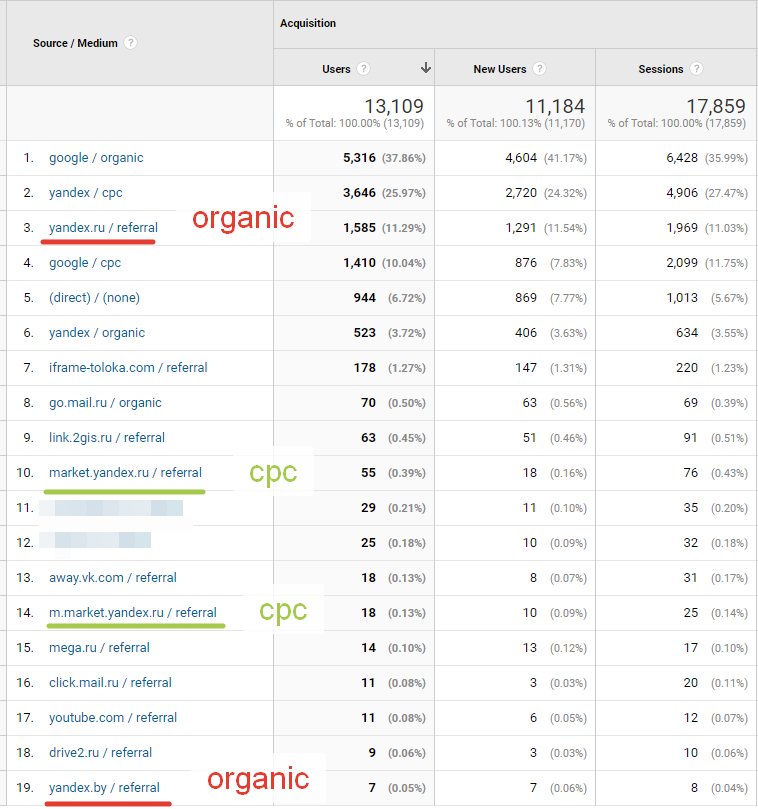Open away.vk.com / referral link
This screenshot has height=809, width=758.
point(112,577)
